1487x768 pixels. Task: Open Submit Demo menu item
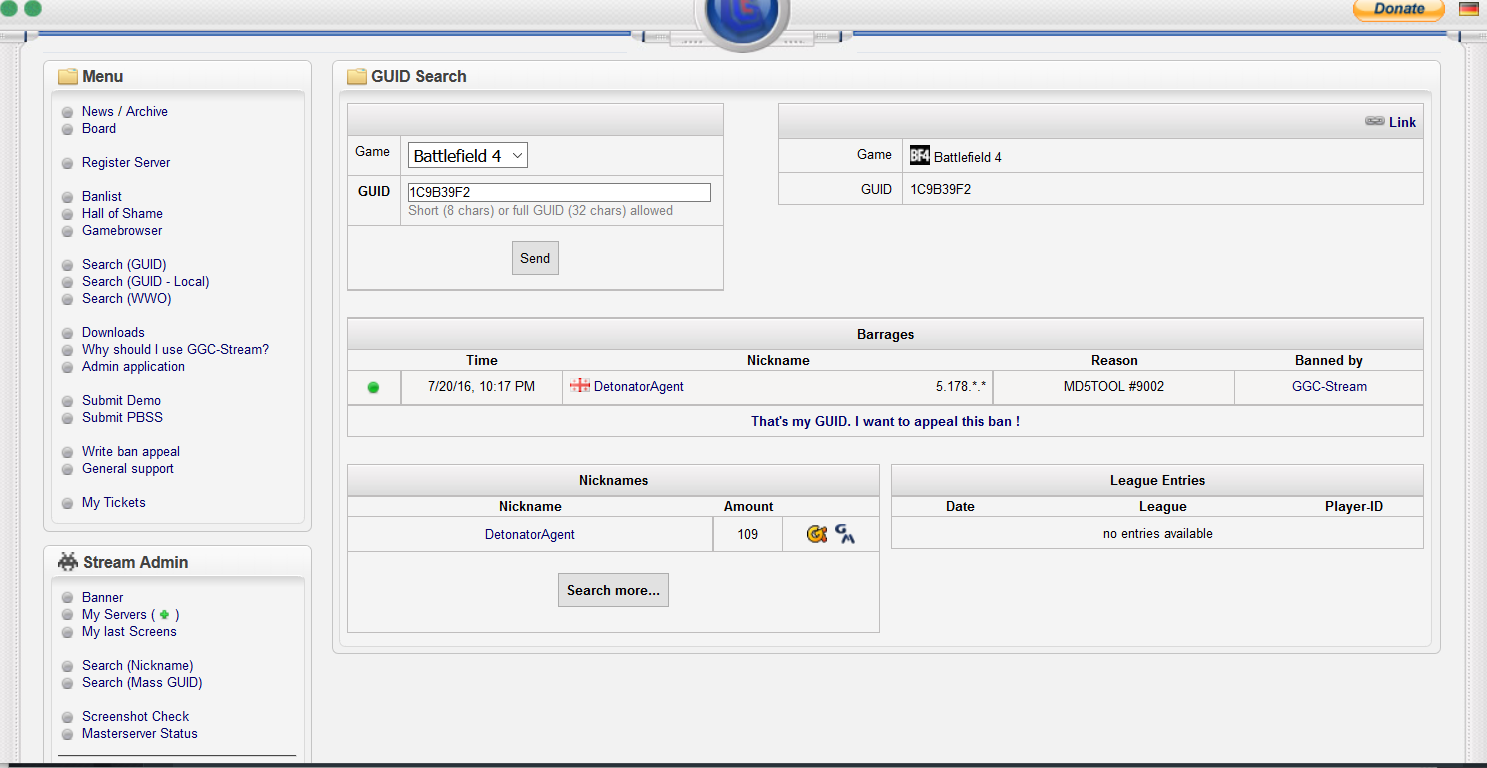tap(121, 400)
